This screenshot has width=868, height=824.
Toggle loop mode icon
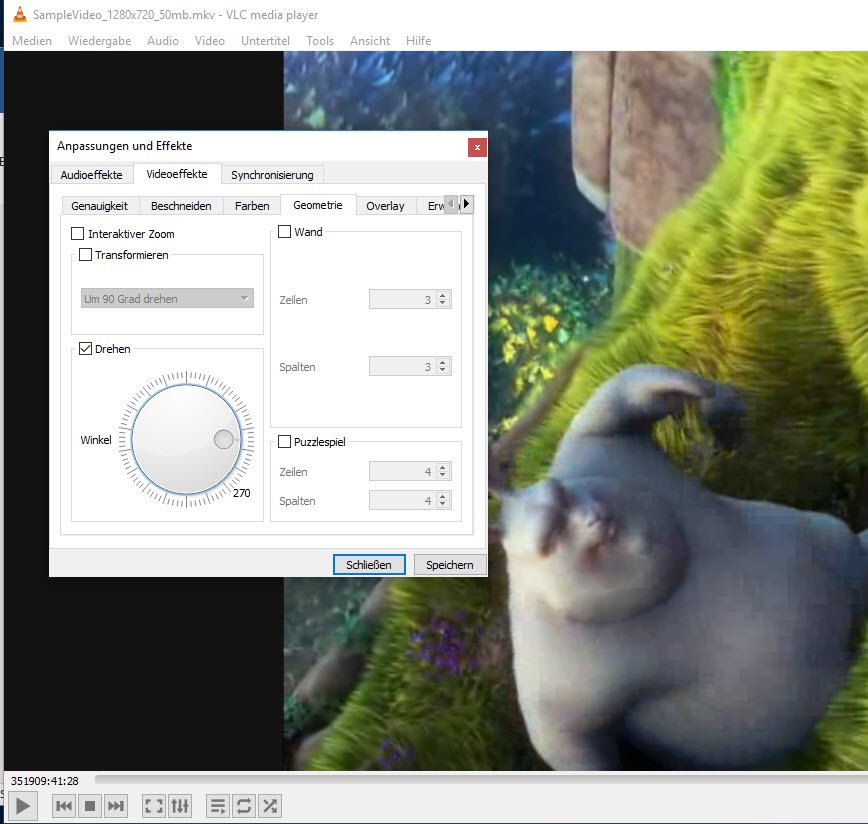[x=244, y=806]
